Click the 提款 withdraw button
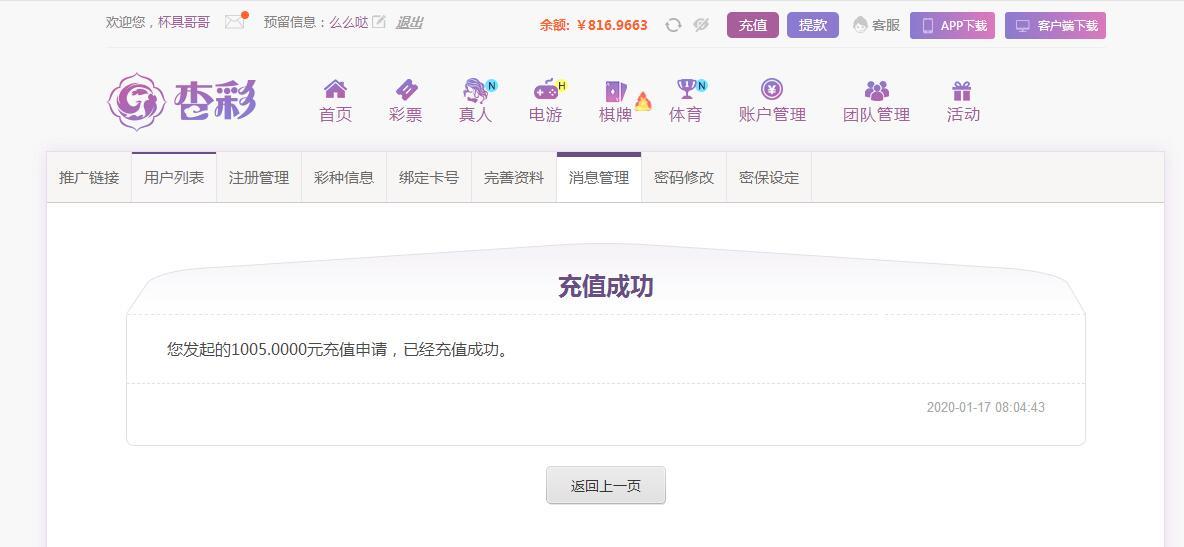This screenshot has height=547, width=1184. coord(812,25)
